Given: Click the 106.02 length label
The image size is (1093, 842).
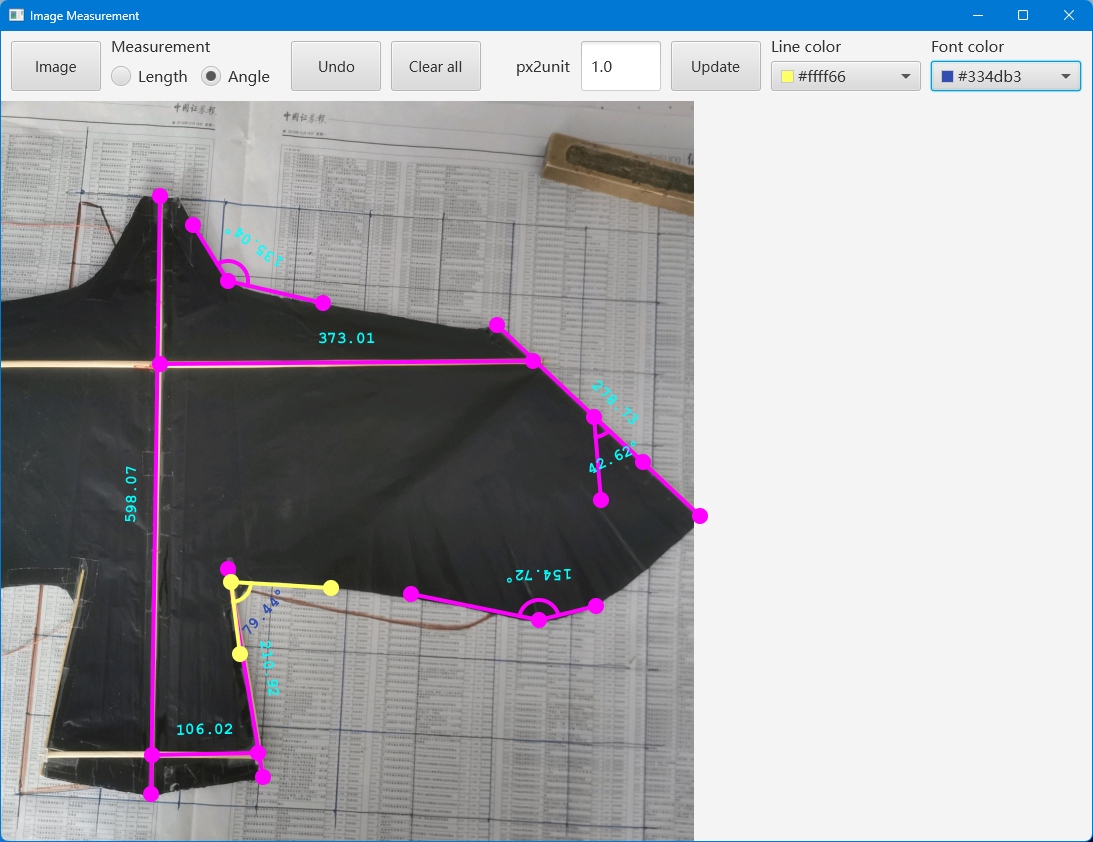Looking at the screenshot, I should tap(204, 729).
